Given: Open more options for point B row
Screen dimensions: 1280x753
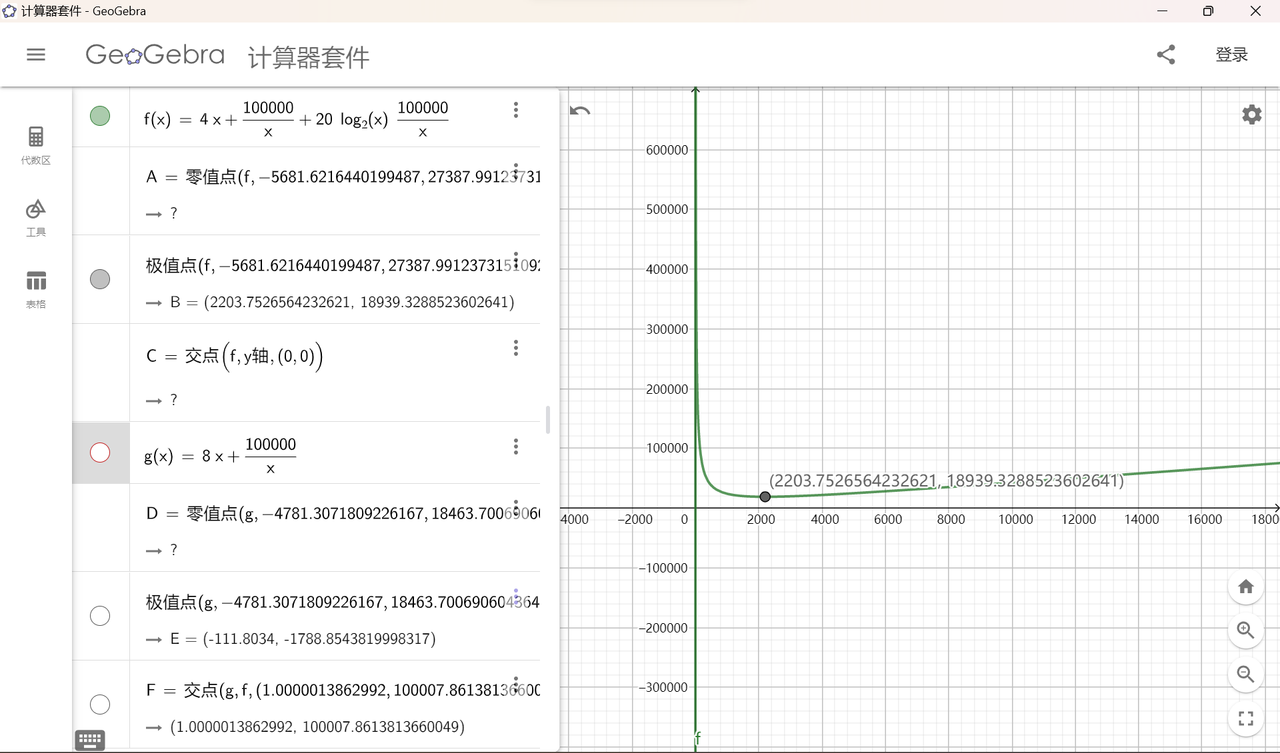Looking at the screenshot, I should (516, 259).
